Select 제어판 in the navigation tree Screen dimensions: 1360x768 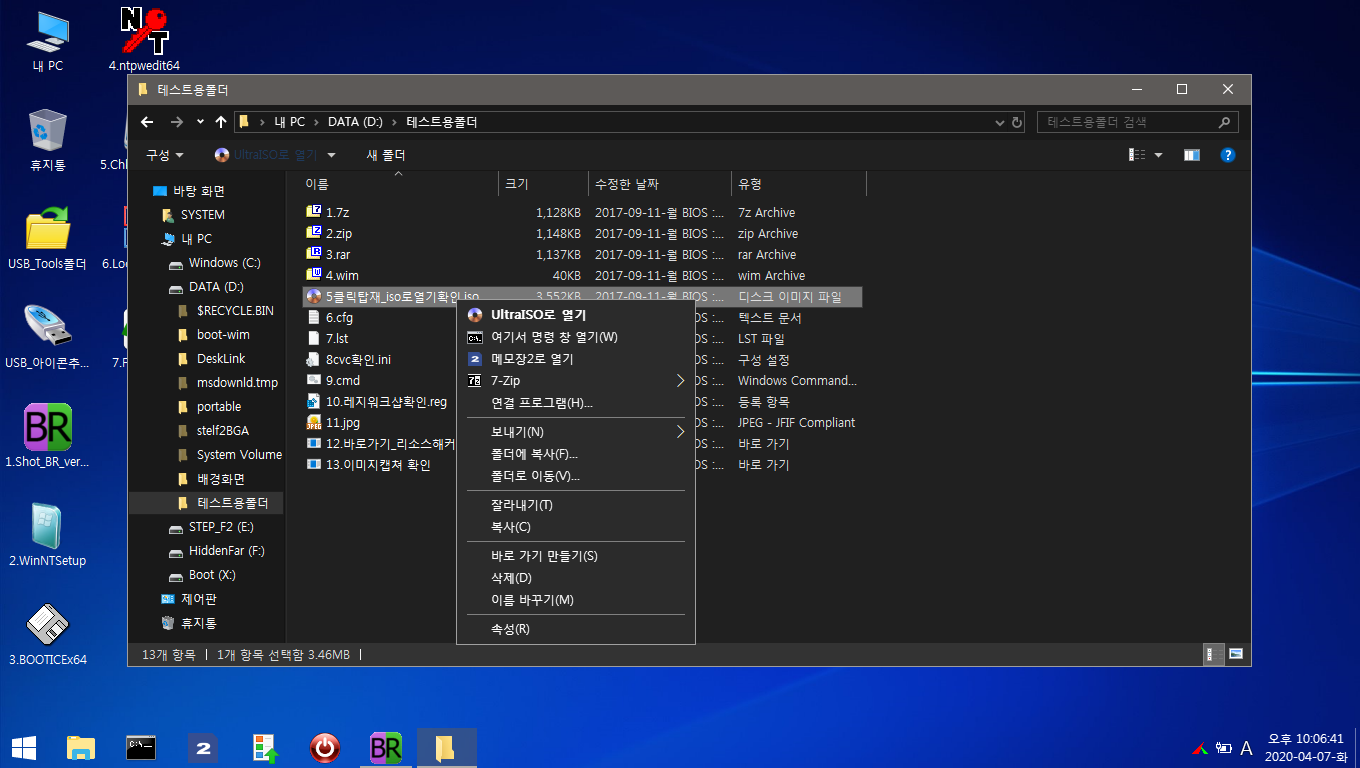point(198,599)
